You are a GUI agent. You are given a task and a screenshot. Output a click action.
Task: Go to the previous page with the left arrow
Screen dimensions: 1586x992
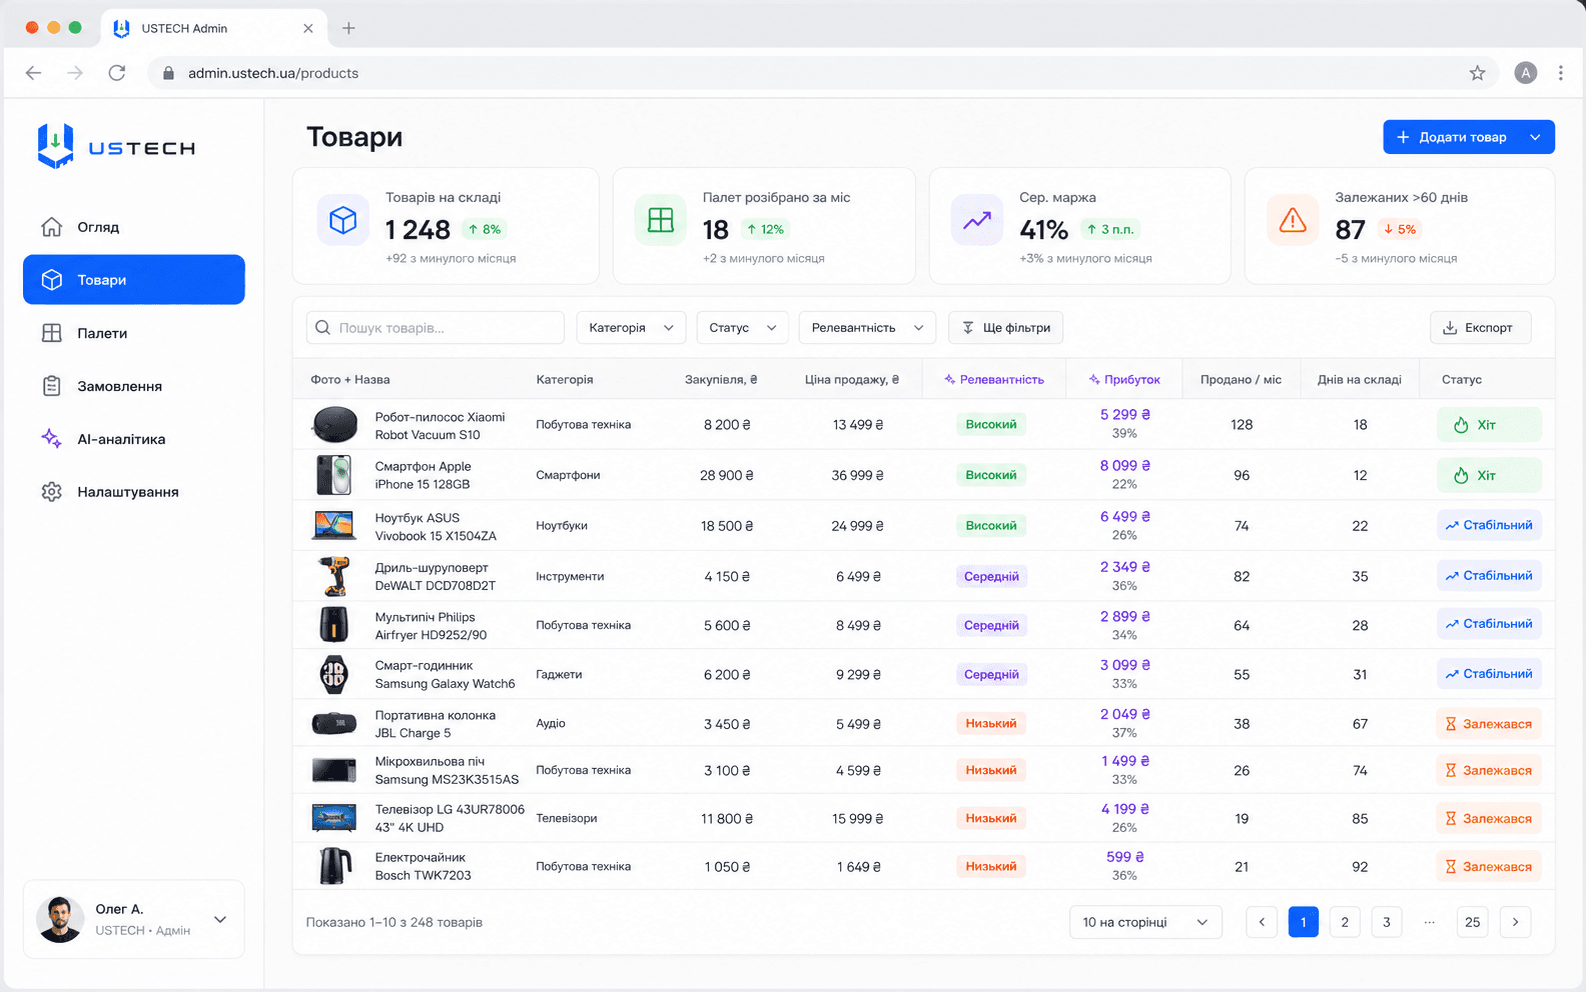pyautogui.click(x=1261, y=922)
